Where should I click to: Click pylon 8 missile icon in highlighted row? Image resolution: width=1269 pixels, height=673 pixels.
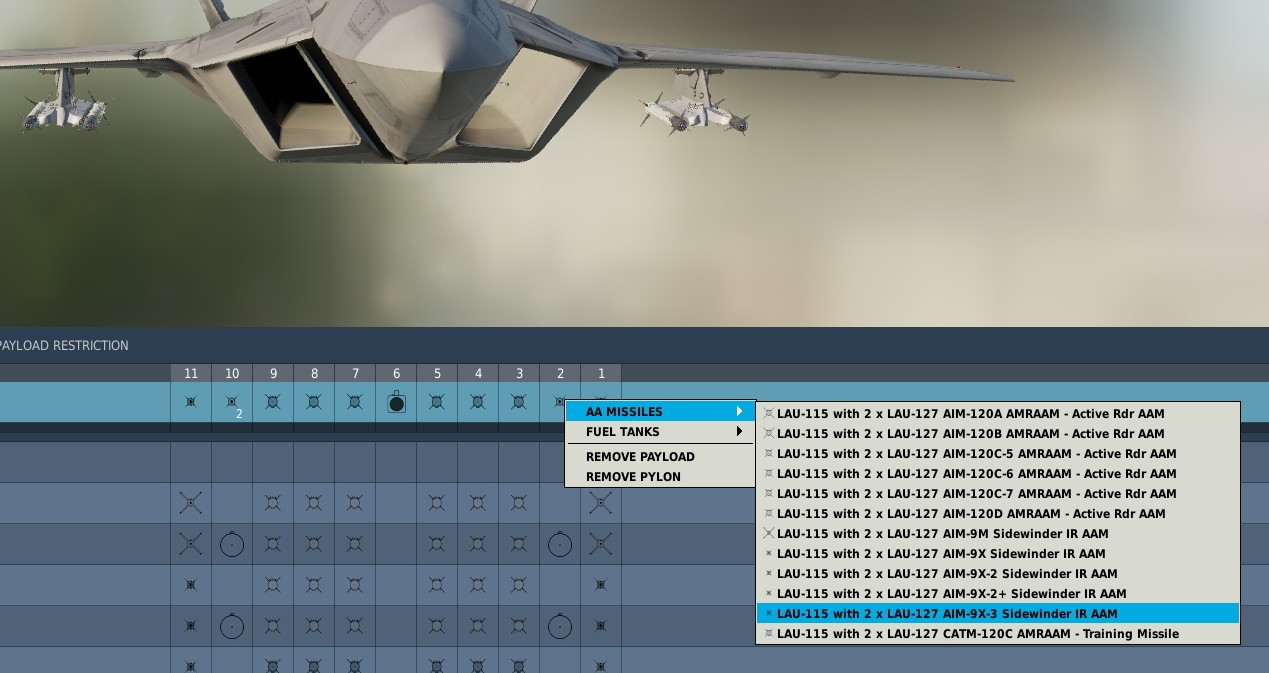click(314, 402)
